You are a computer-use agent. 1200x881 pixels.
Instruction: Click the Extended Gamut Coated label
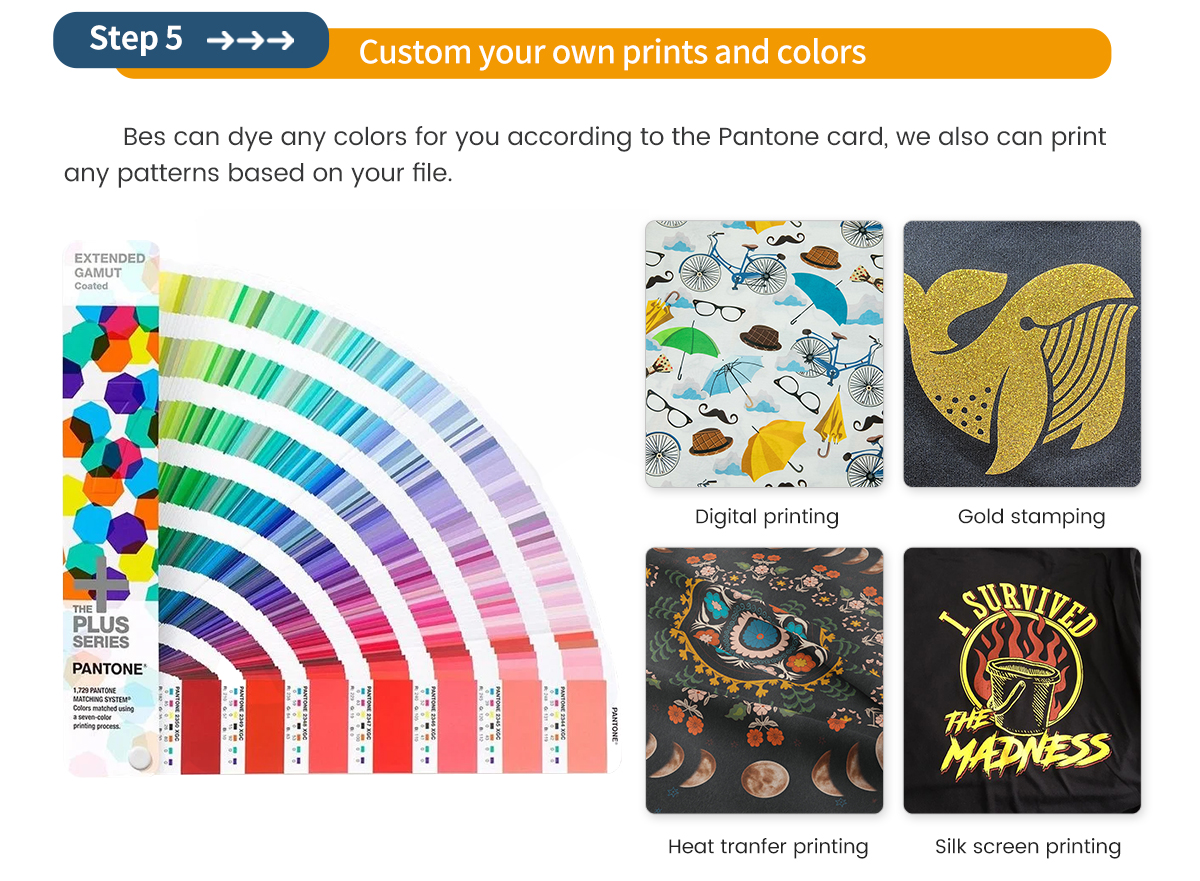(x=109, y=271)
